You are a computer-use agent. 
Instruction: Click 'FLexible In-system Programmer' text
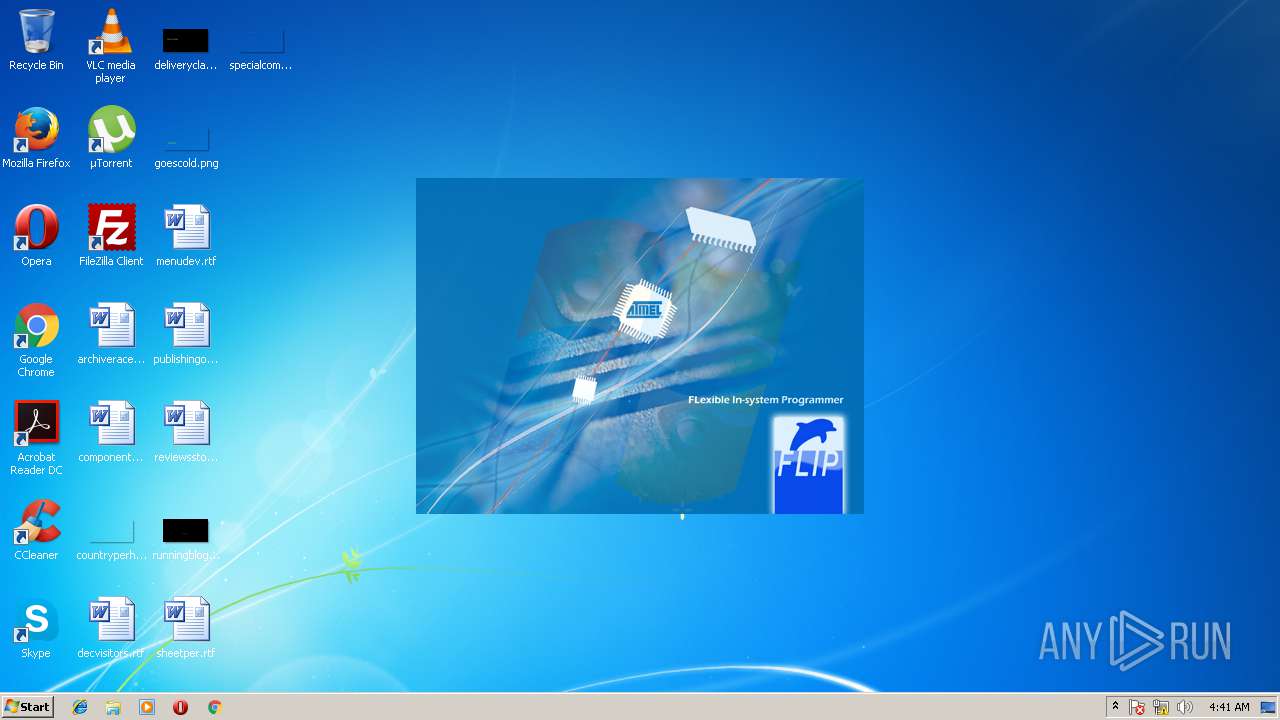(x=765, y=400)
